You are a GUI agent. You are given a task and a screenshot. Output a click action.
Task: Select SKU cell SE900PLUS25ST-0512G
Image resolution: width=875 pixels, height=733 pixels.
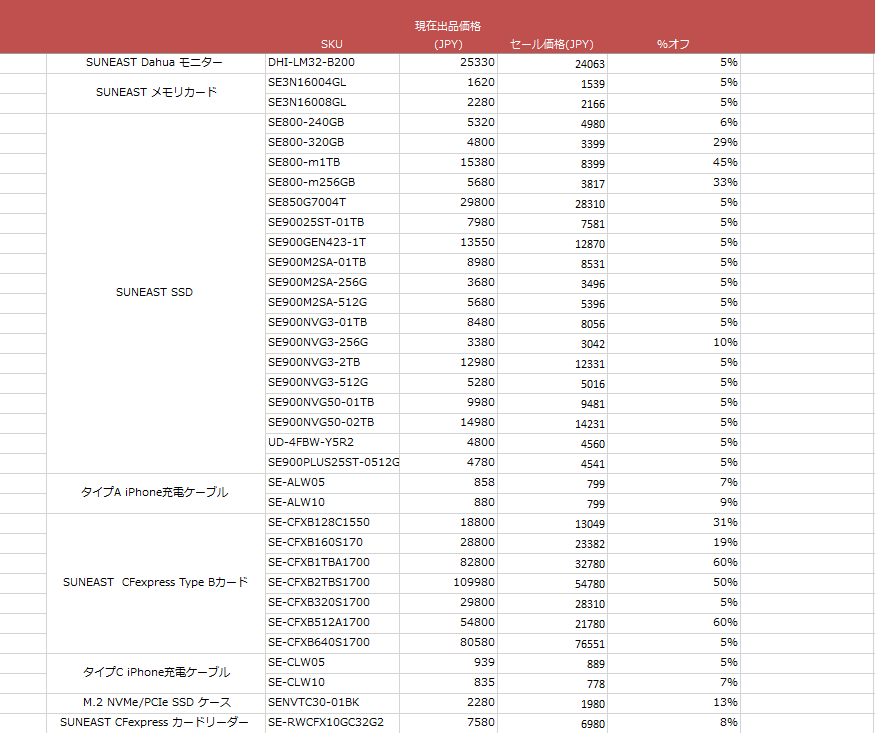point(333,463)
